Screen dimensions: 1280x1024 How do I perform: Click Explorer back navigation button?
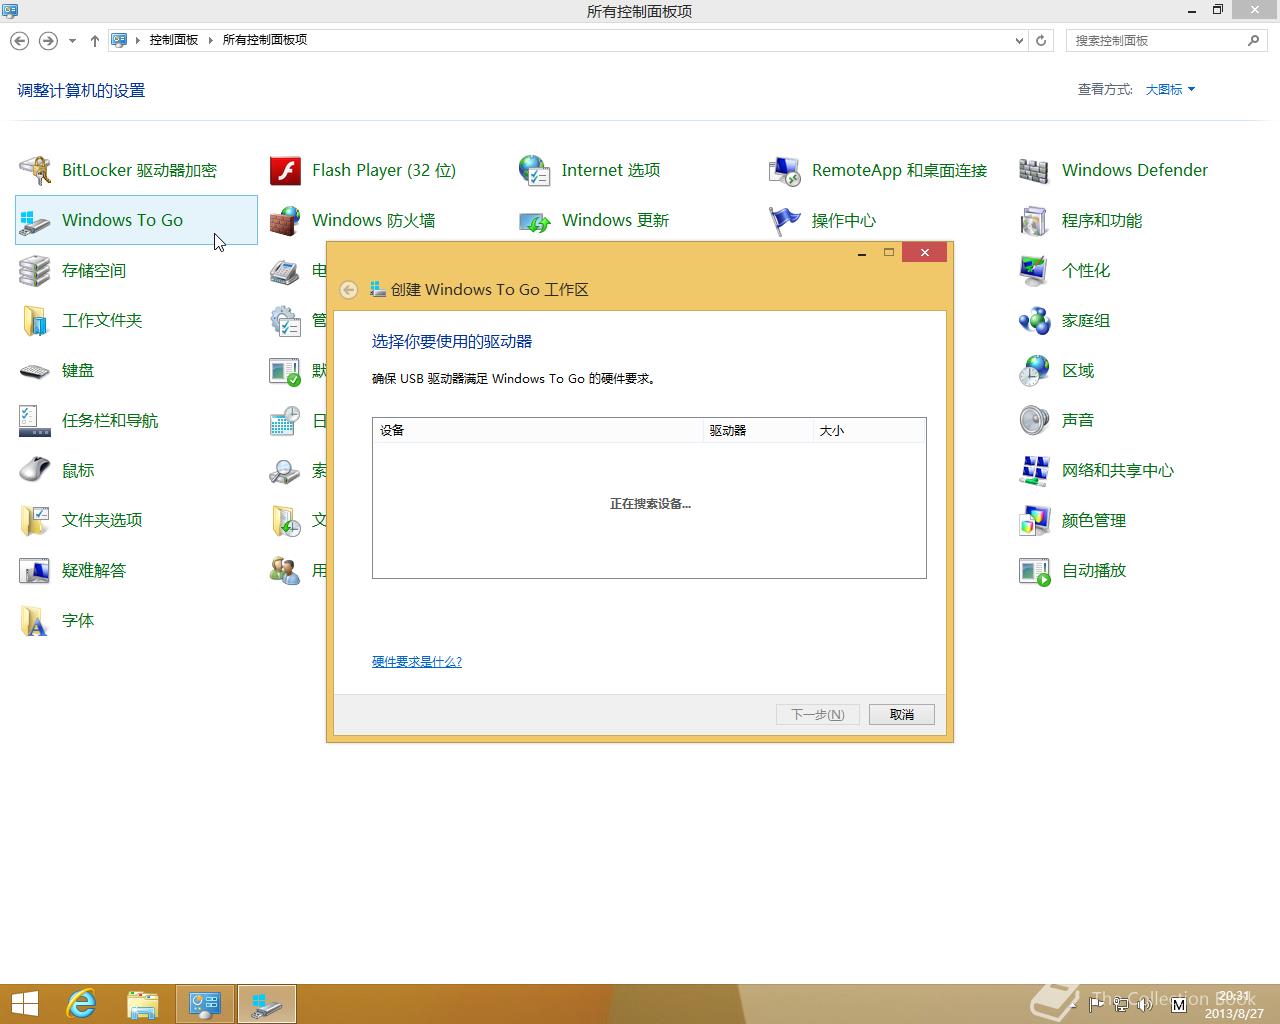19,41
